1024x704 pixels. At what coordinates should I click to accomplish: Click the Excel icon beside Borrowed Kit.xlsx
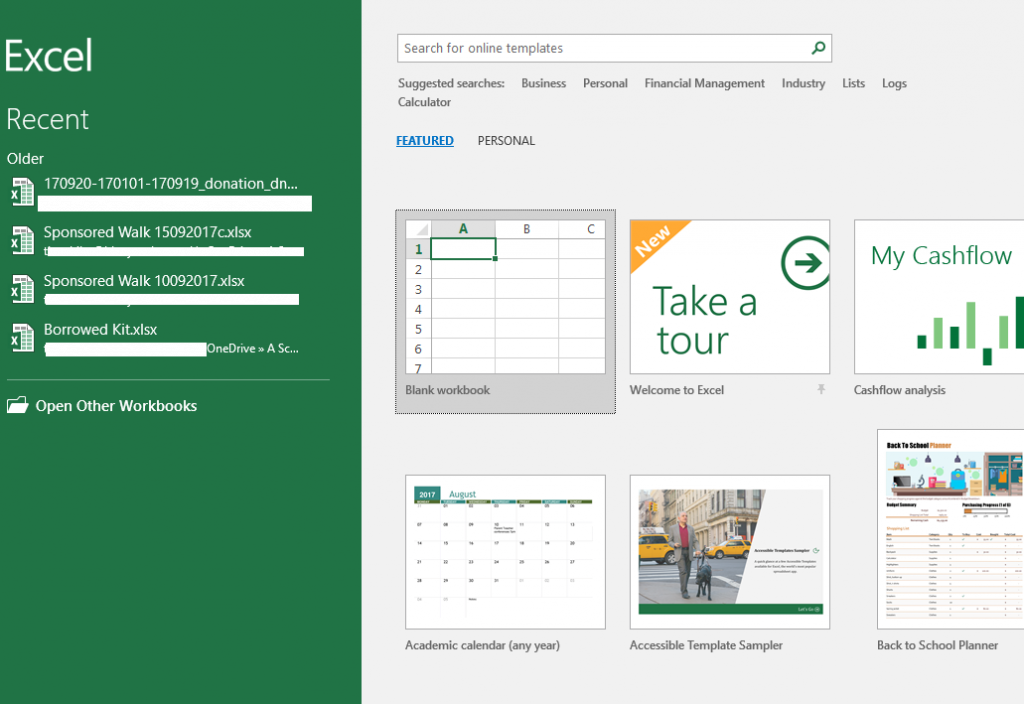click(x=21, y=338)
